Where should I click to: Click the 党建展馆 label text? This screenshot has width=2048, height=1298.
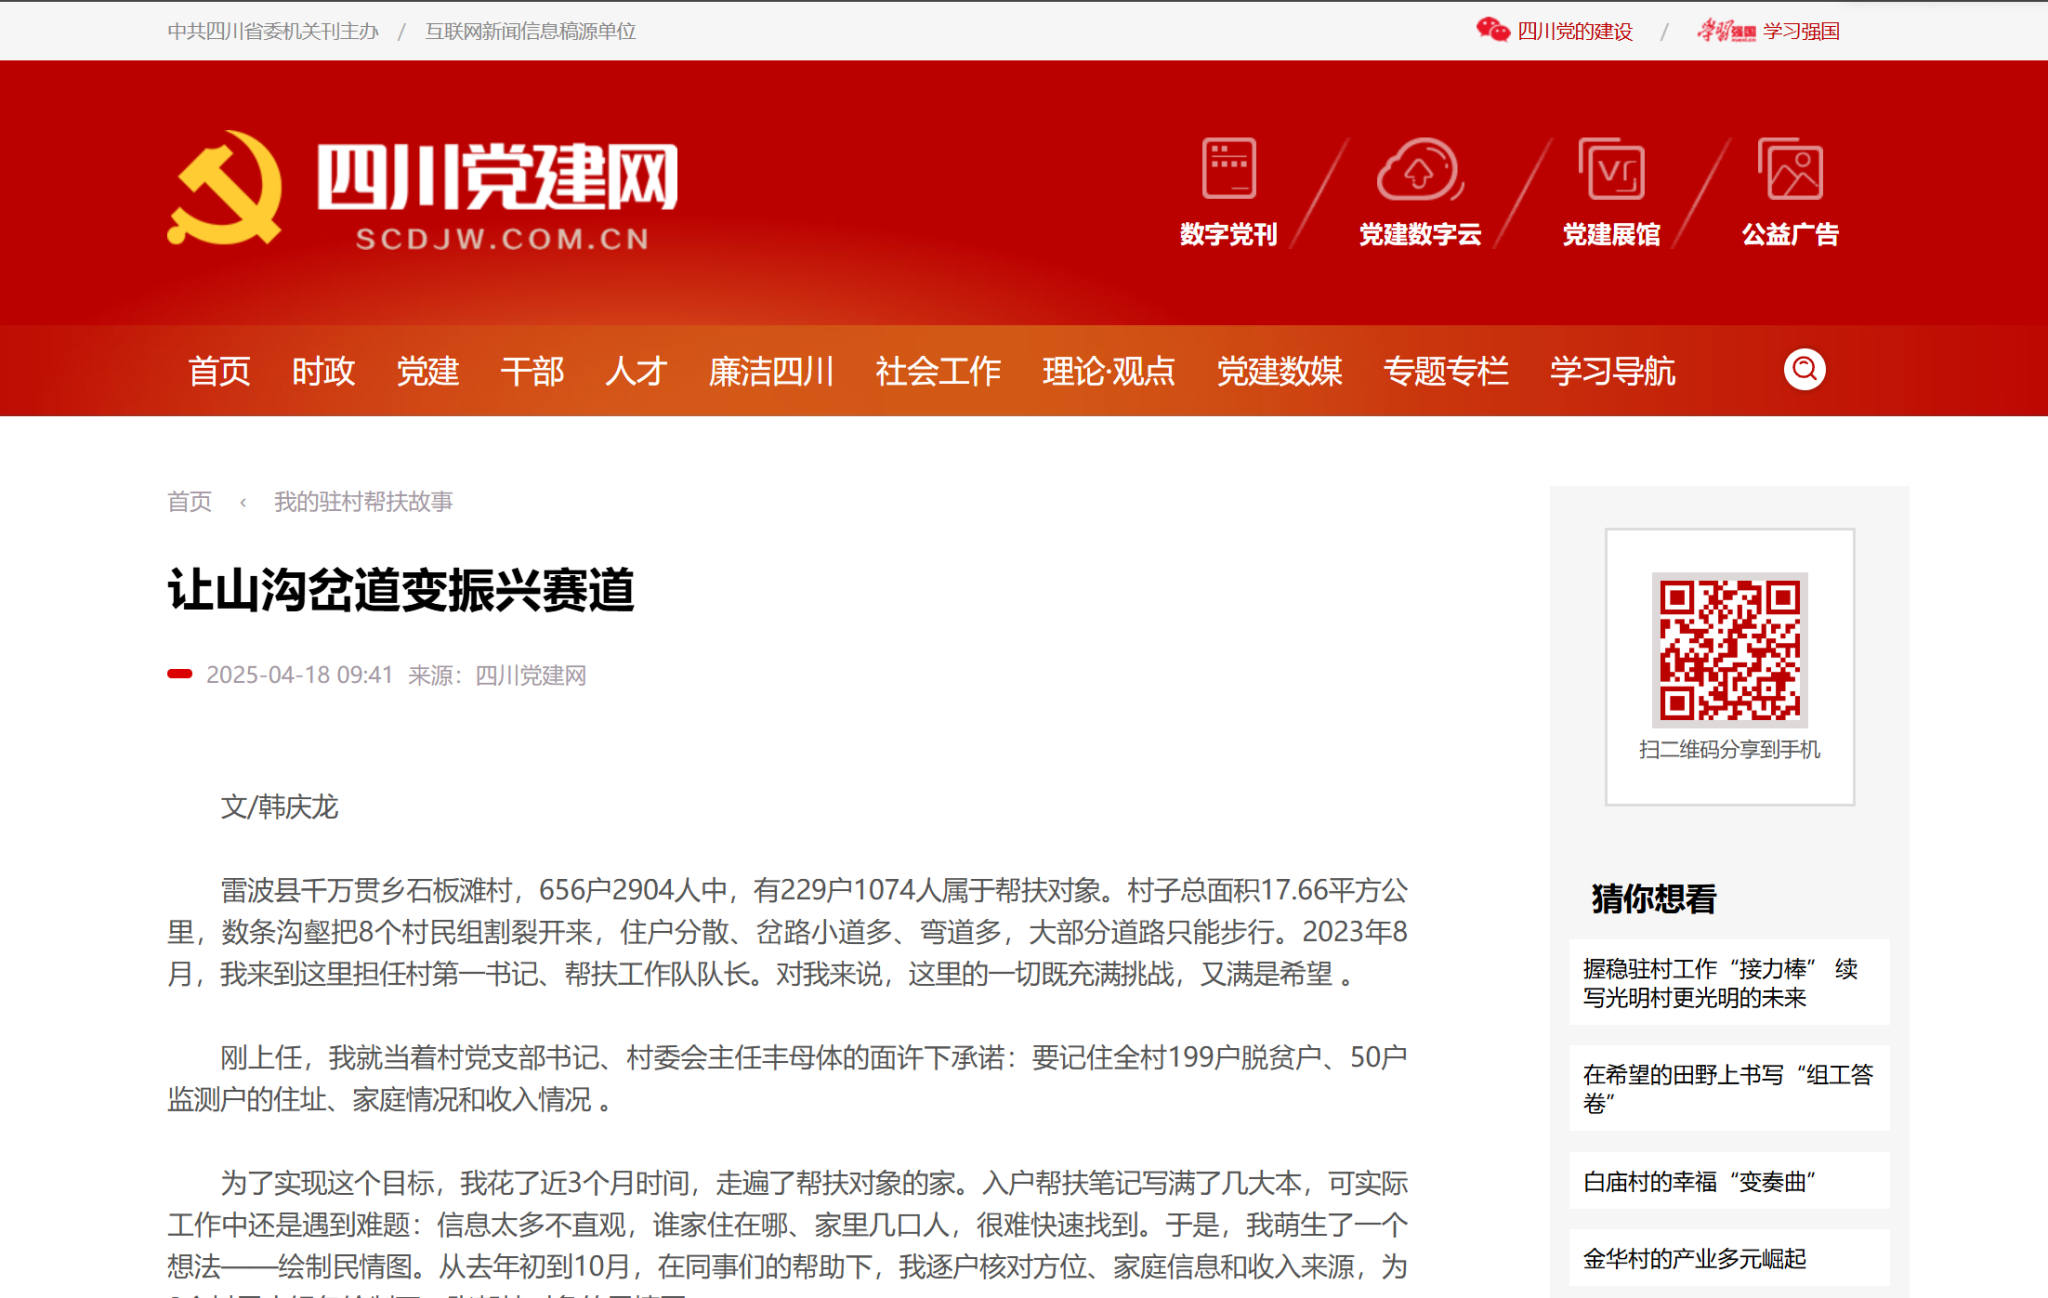1611,235
